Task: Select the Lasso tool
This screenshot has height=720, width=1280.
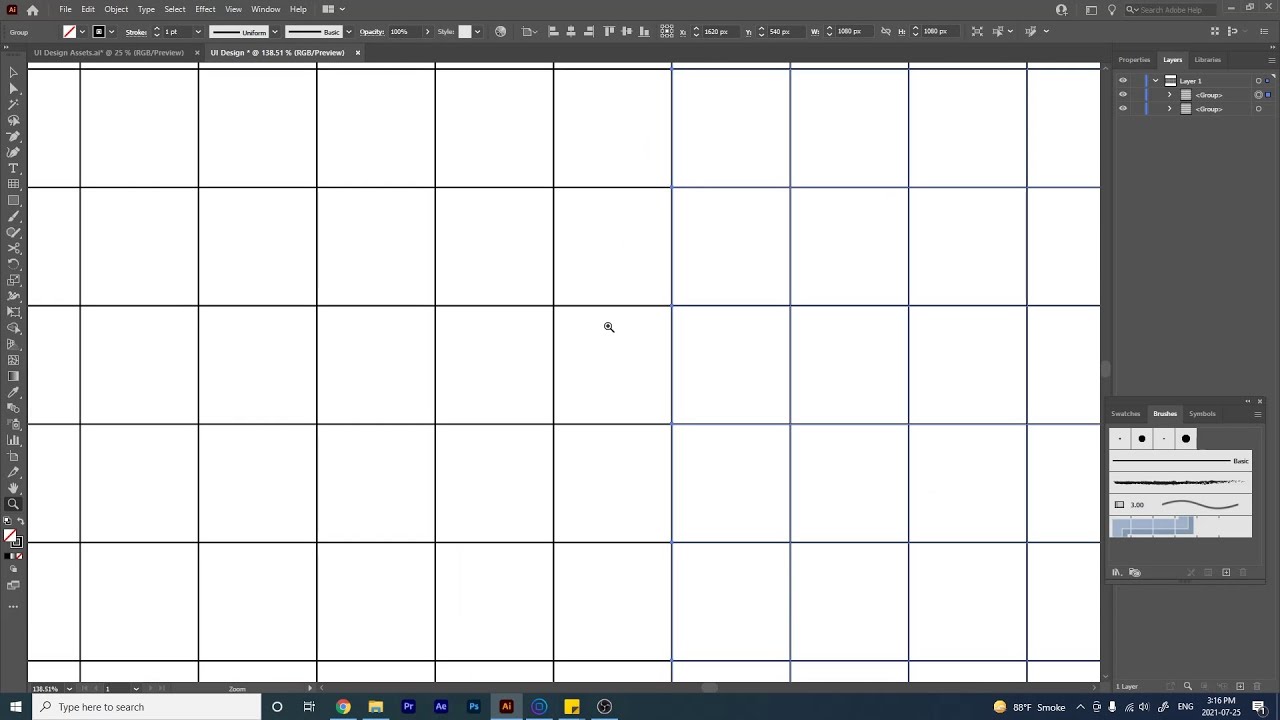Action: (x=13, y=120)
